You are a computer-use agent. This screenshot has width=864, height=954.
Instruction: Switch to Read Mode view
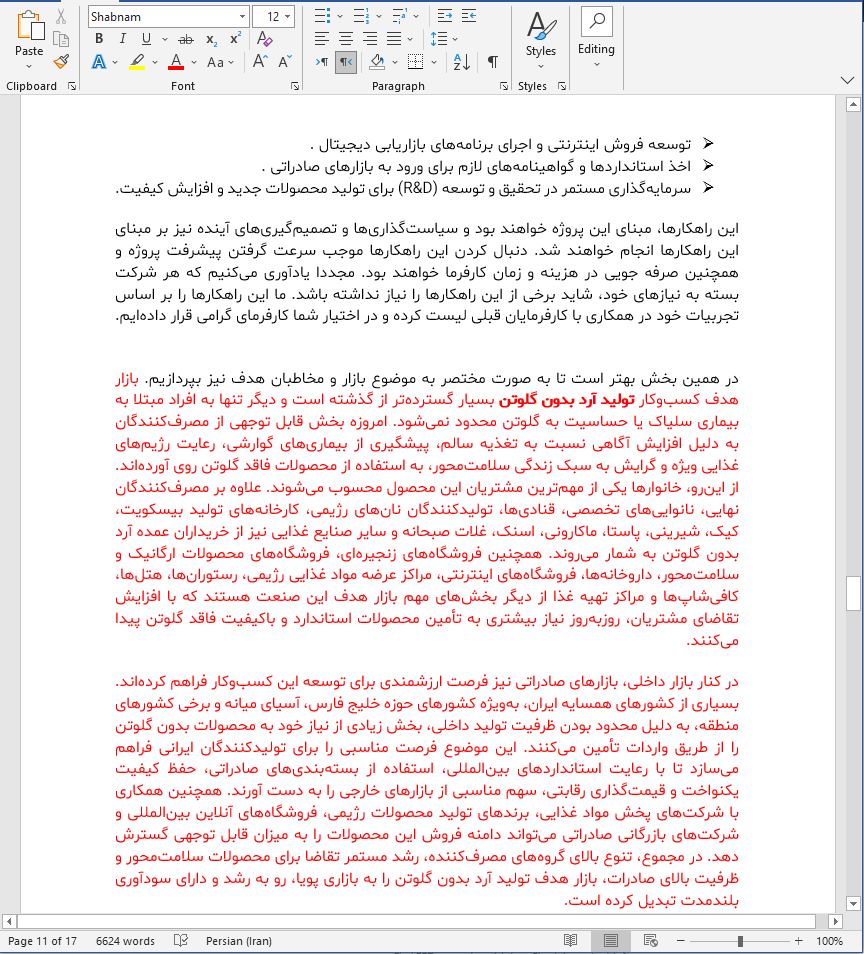click(x=570, y=941)
